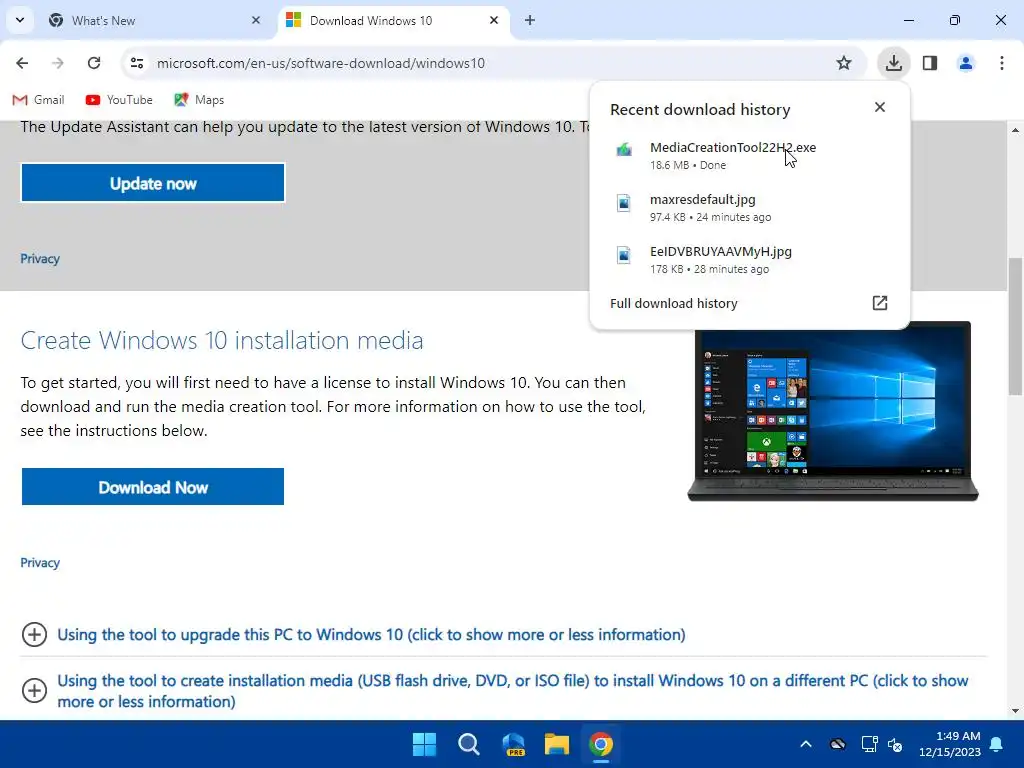Screen dimensions: 1024x768
Task: Click the maxresdefault.jpg file icon
Action: tap(624, 202)
